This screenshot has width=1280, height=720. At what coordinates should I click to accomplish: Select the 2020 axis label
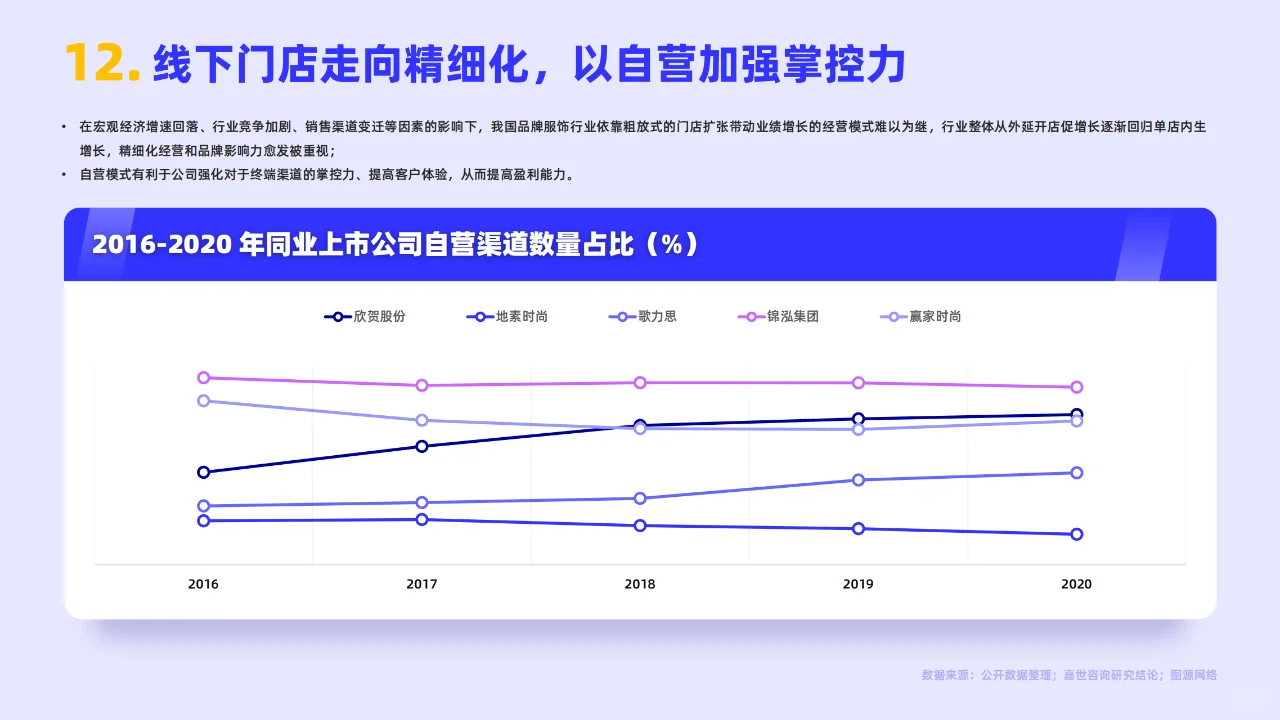1076,584
